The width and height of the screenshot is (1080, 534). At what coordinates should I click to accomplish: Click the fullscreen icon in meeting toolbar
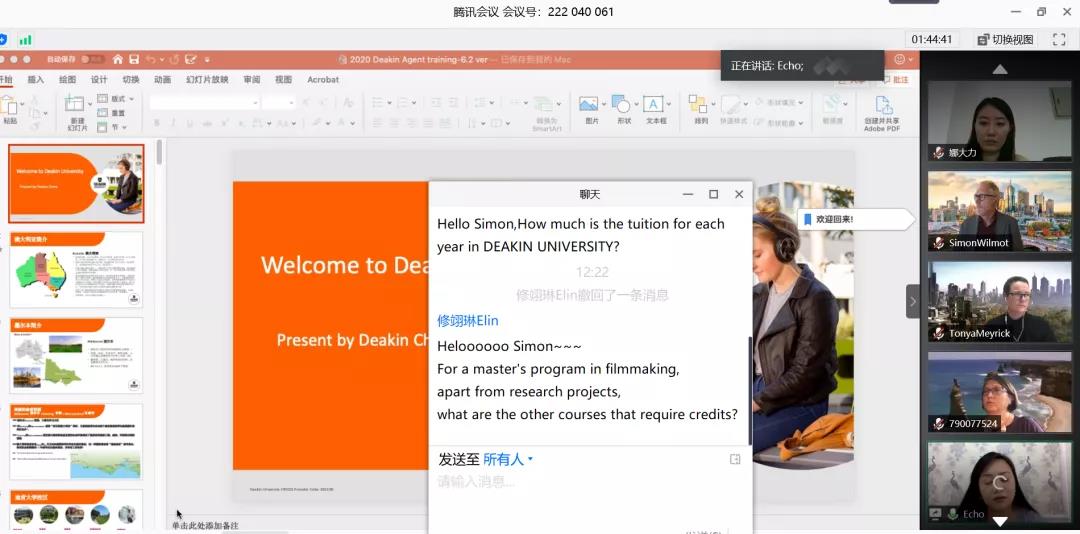point(1059,39)
